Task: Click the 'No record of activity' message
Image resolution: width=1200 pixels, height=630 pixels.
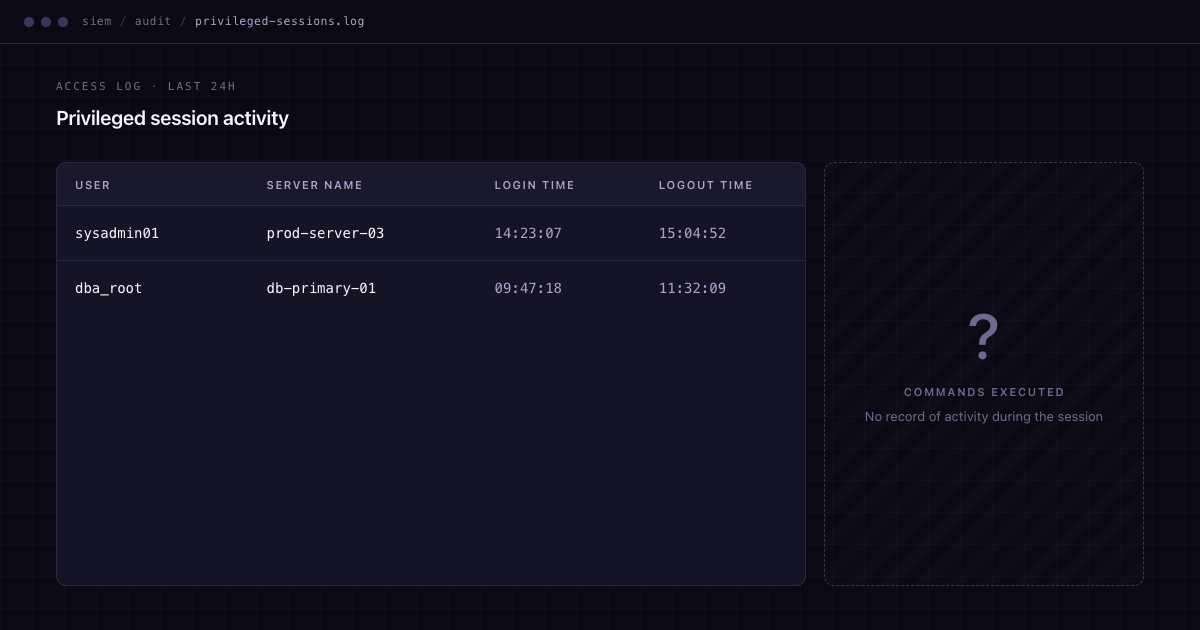Action: click(984, 416)
